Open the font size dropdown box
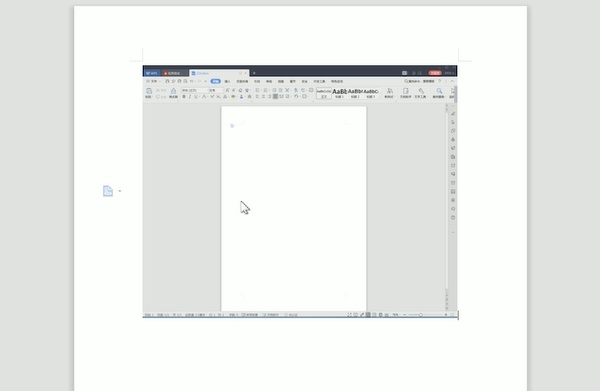The image size is (600, 391). [x=216, y=90]
